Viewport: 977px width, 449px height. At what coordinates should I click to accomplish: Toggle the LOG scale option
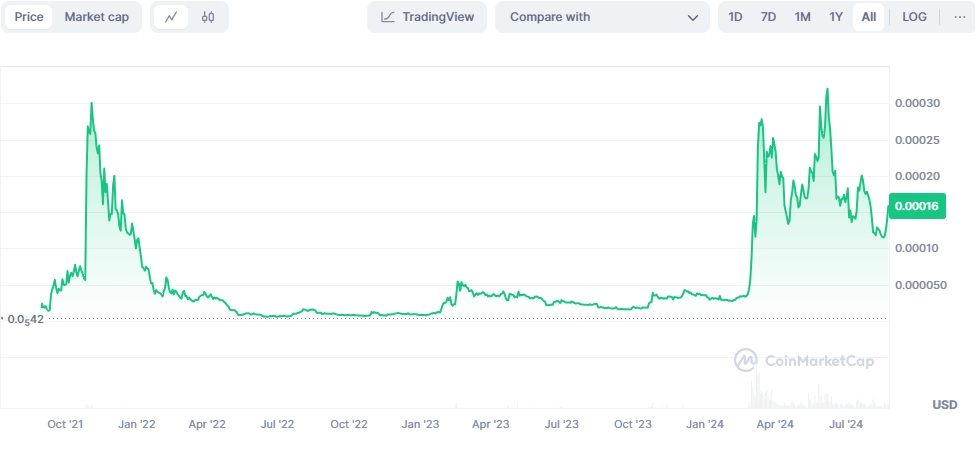[914, 17]
